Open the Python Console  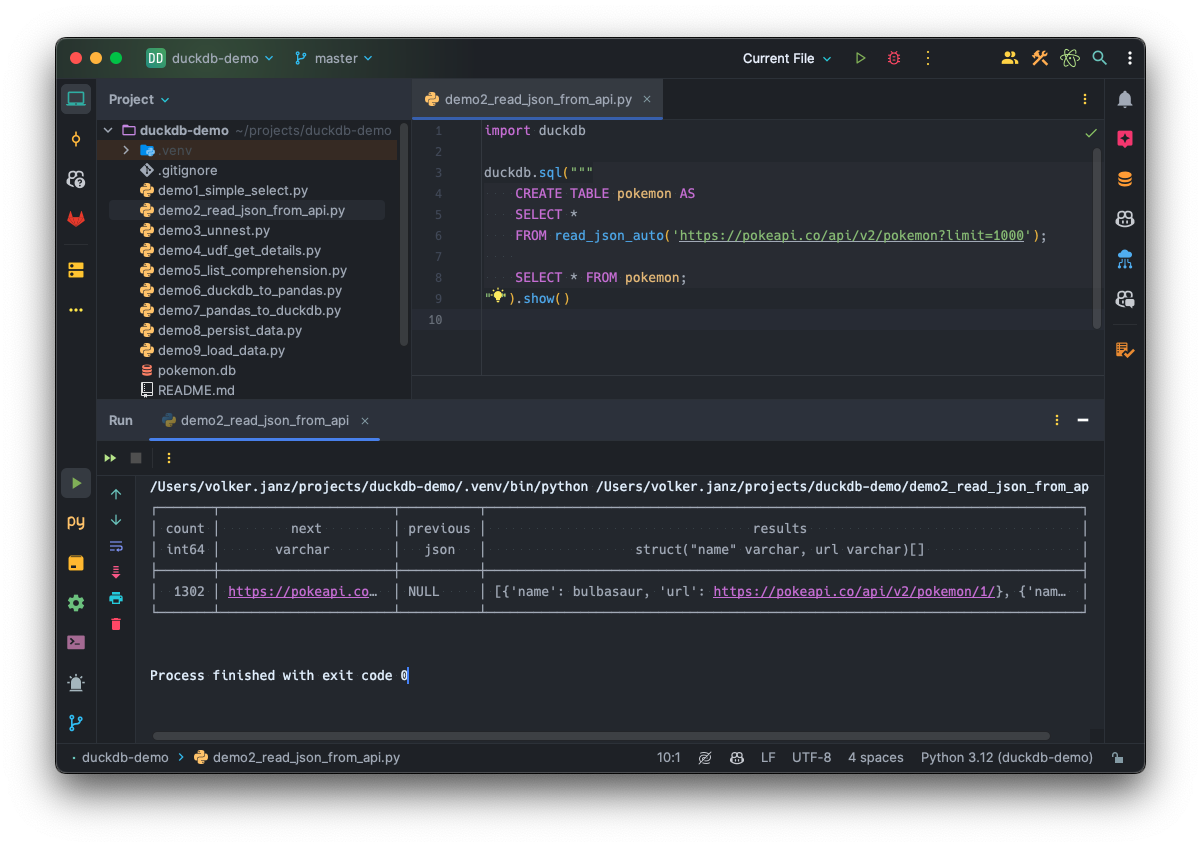pyautogui.click(x=75, y=521)
